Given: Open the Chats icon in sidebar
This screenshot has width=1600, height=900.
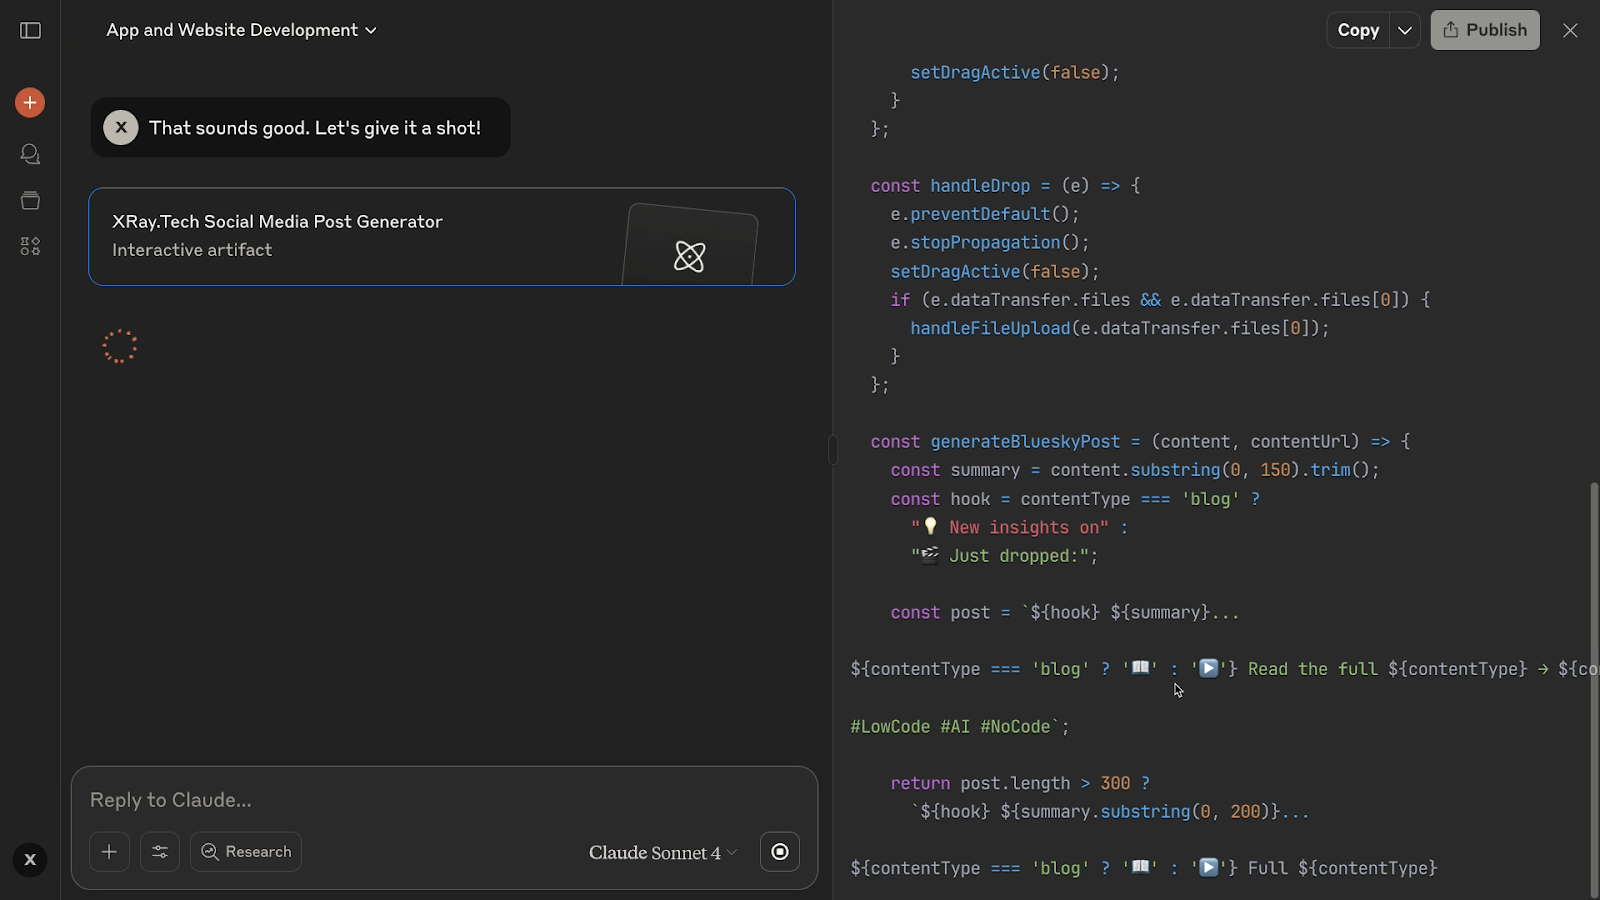Looking at the screenshot, I should tap(30, 154).
